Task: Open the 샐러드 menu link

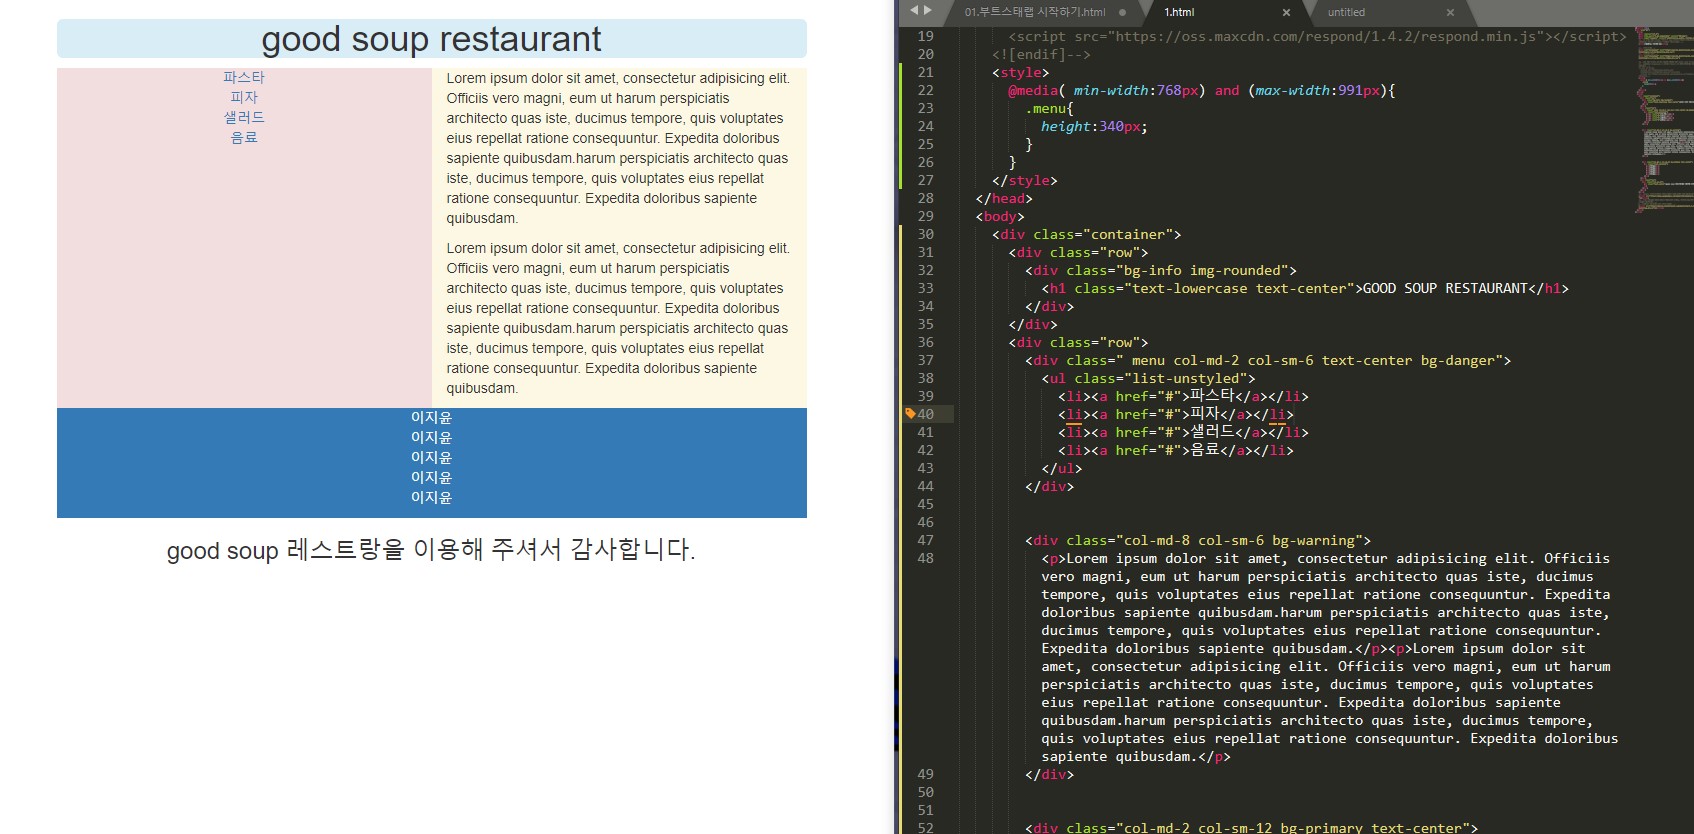Action: coord(244,117)
